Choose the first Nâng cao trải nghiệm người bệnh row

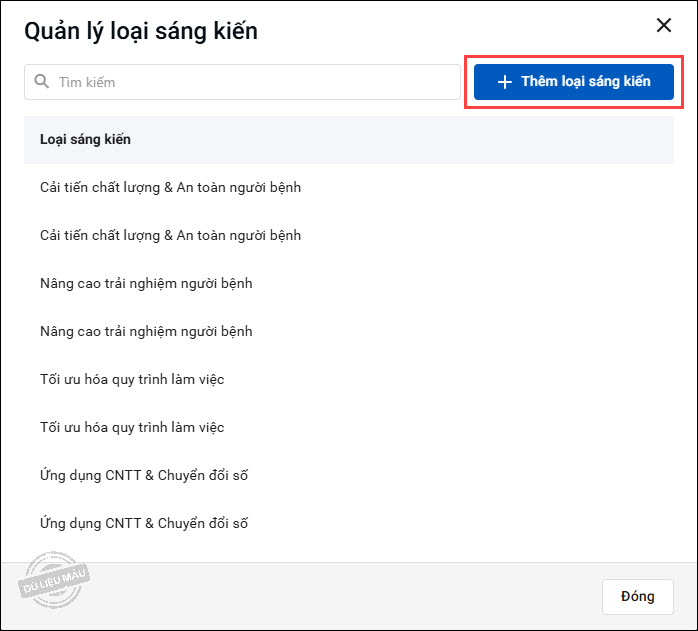[146, 283]
